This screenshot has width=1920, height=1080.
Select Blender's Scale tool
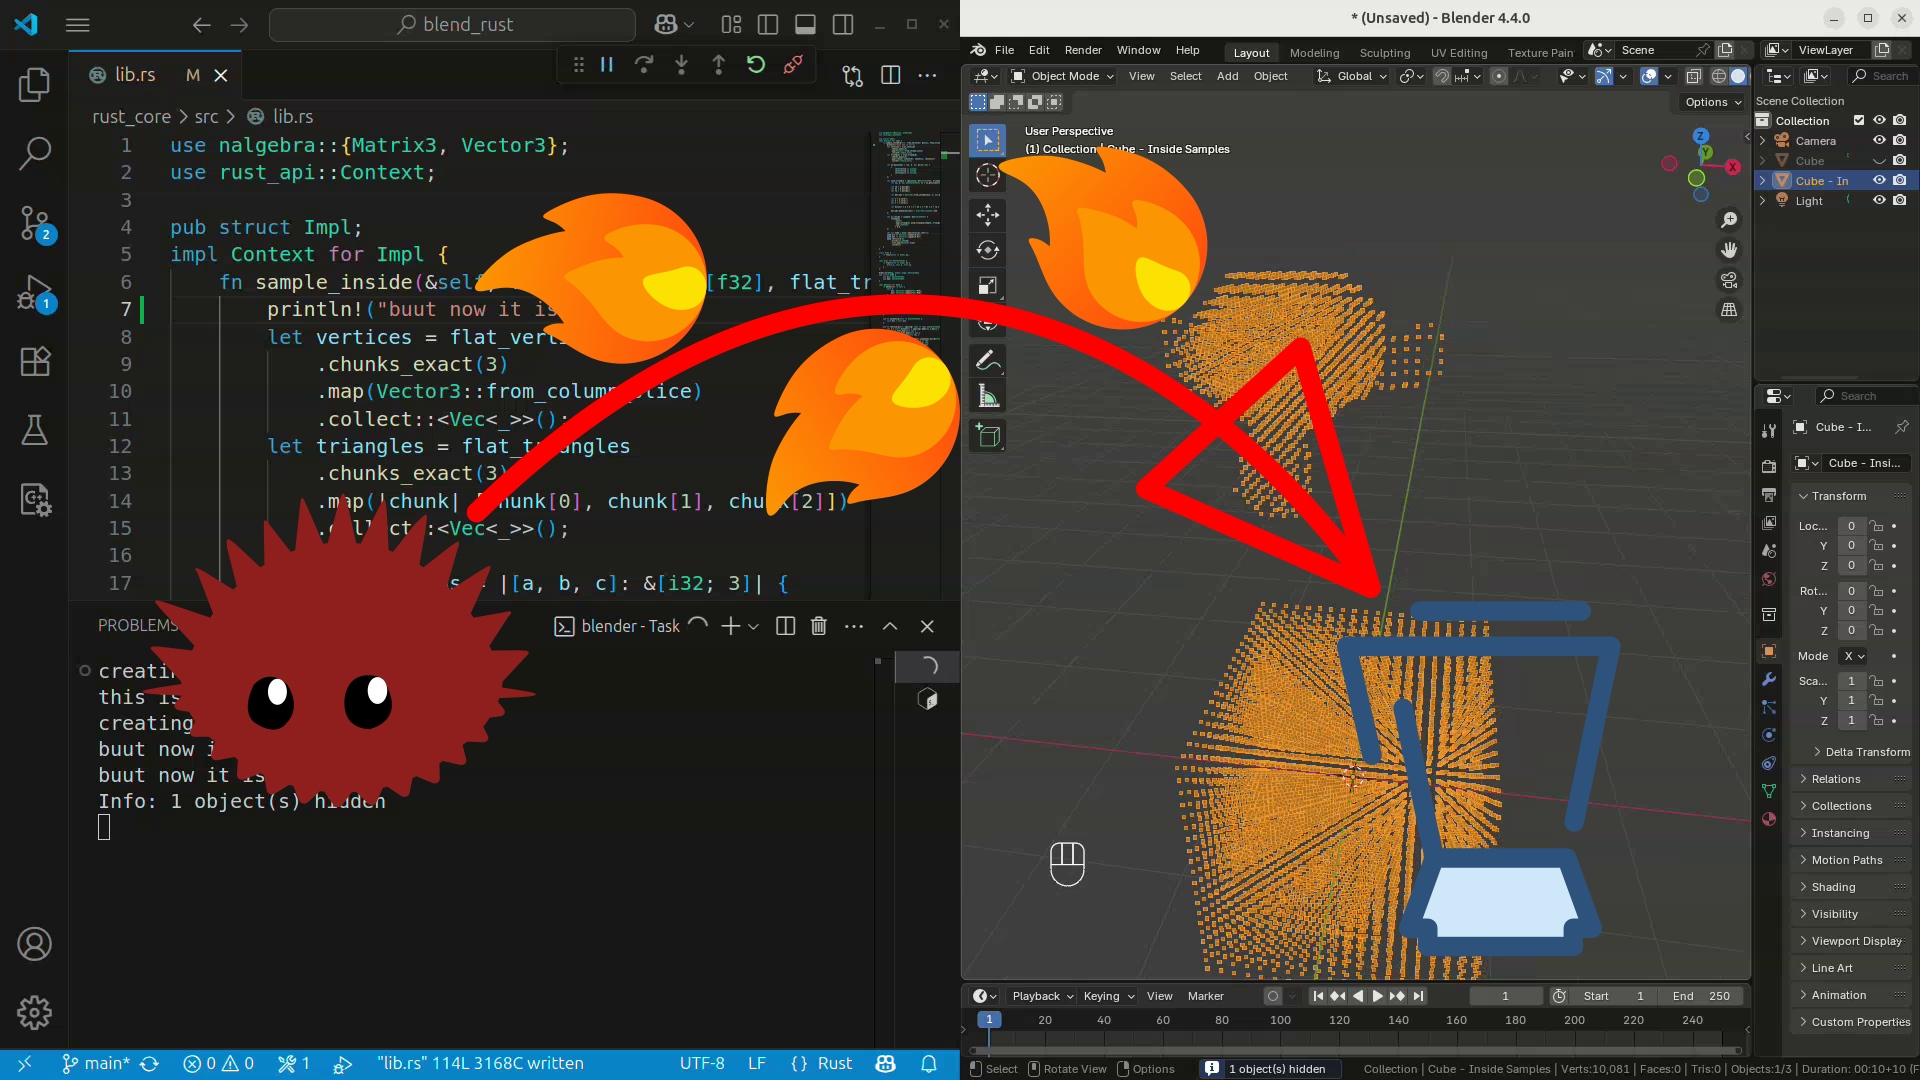pos(988,286)
